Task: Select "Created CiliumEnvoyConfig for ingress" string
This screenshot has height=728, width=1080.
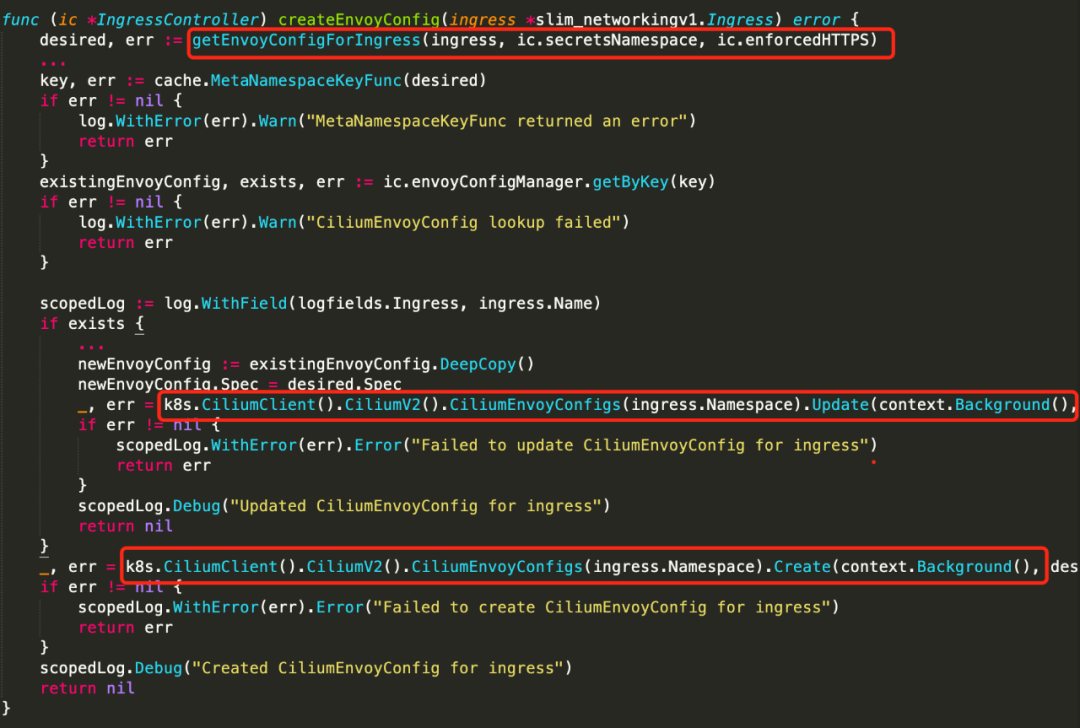Action: [377, 668]
